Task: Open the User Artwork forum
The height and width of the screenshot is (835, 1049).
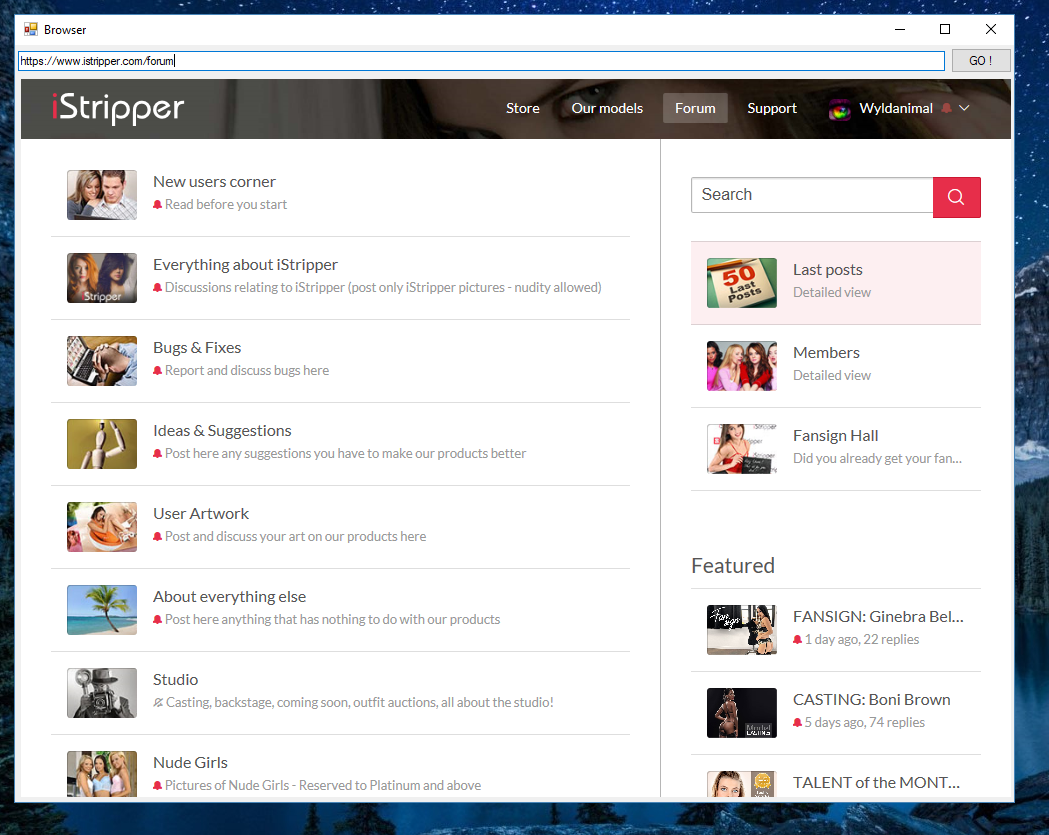Action: [x=201, y=513]
